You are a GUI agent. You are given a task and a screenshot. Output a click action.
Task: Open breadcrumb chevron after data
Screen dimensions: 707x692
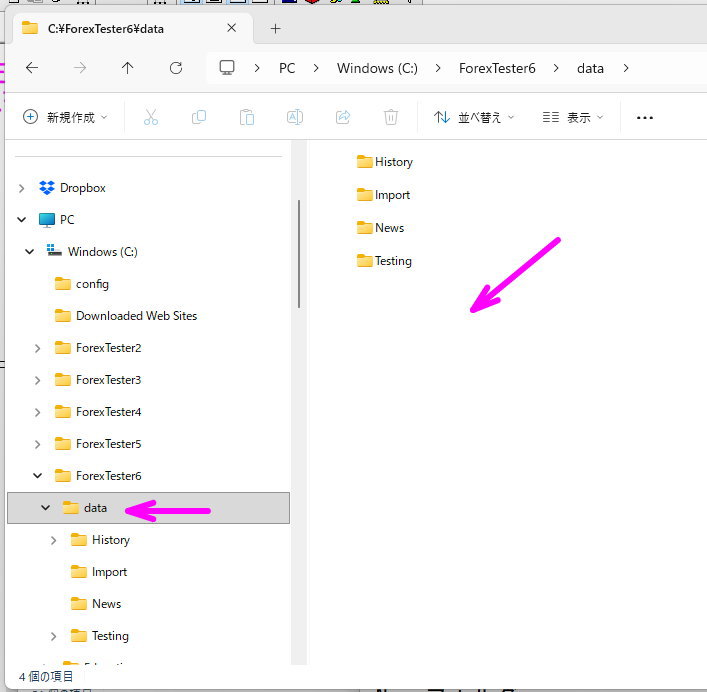coord(626,68)
